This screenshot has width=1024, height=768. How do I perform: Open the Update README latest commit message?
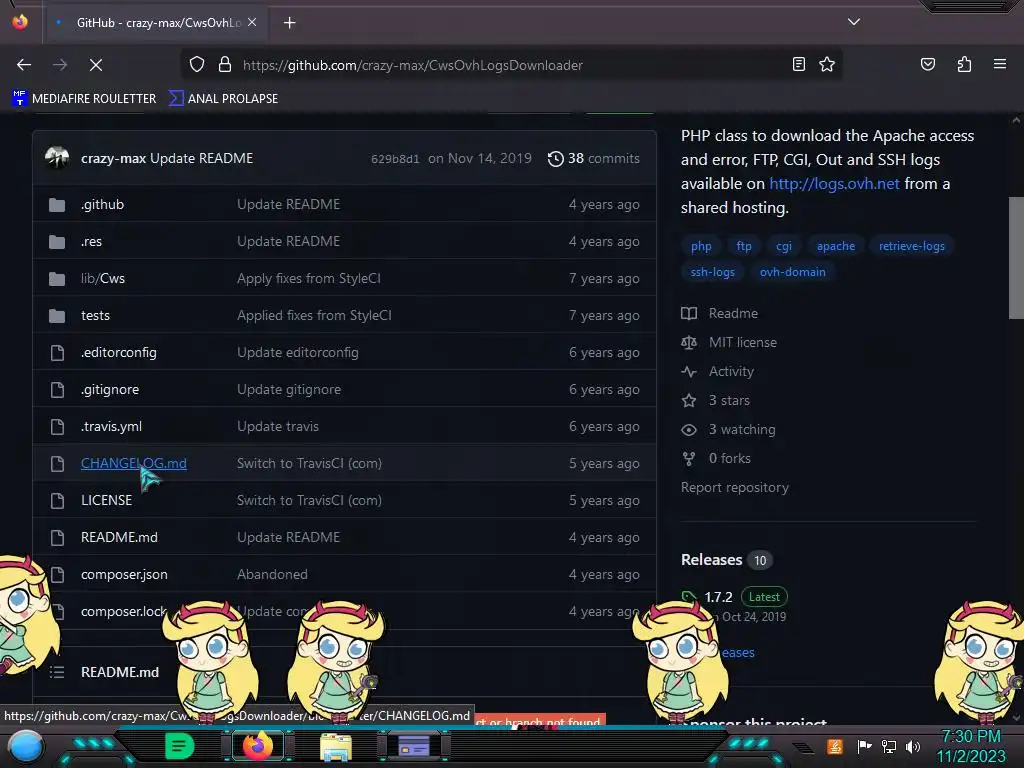(x=201, y=159)
